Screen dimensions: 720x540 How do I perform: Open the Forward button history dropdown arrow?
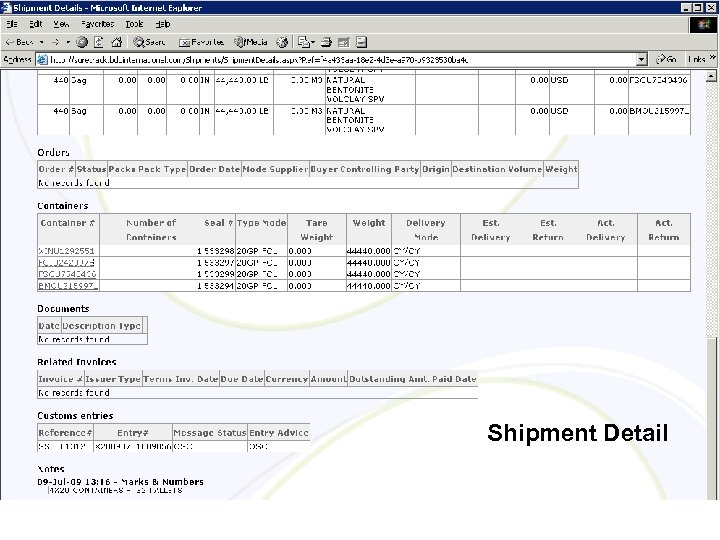pyautogui.click(x=68, y=42)
